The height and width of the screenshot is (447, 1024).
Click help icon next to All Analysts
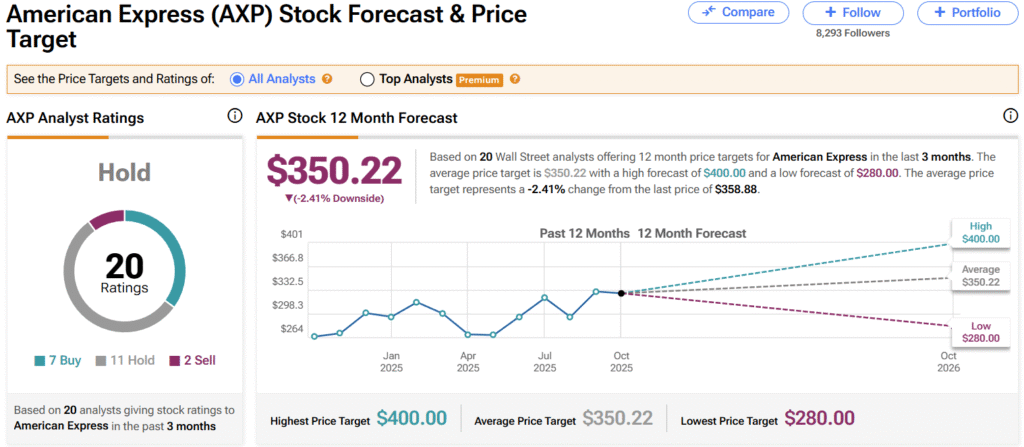point(327,79)
